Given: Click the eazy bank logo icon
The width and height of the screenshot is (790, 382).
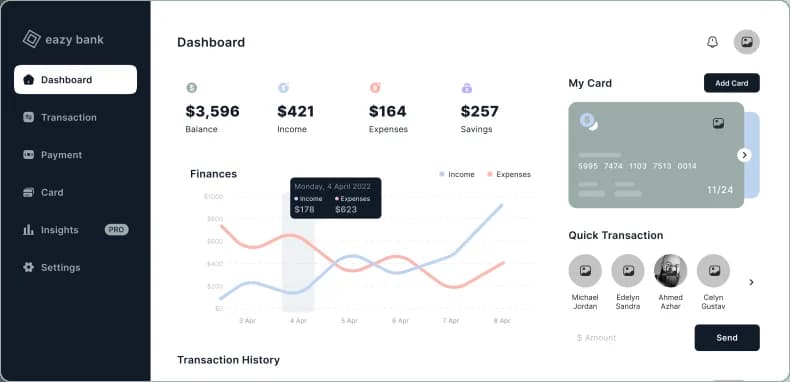Looking at the screenshot, I should 32,39.
